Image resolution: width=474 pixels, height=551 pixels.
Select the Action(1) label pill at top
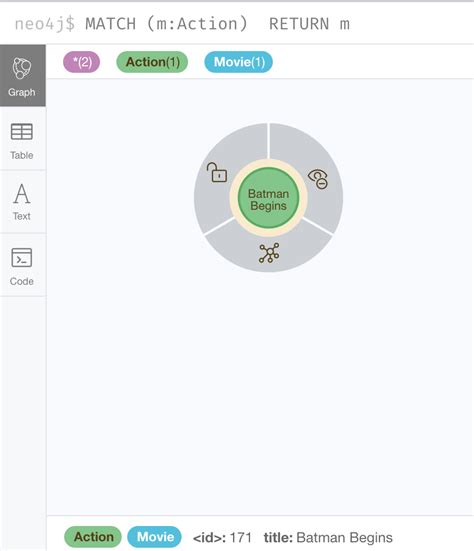pyautogui.click(x=152, y=62)
